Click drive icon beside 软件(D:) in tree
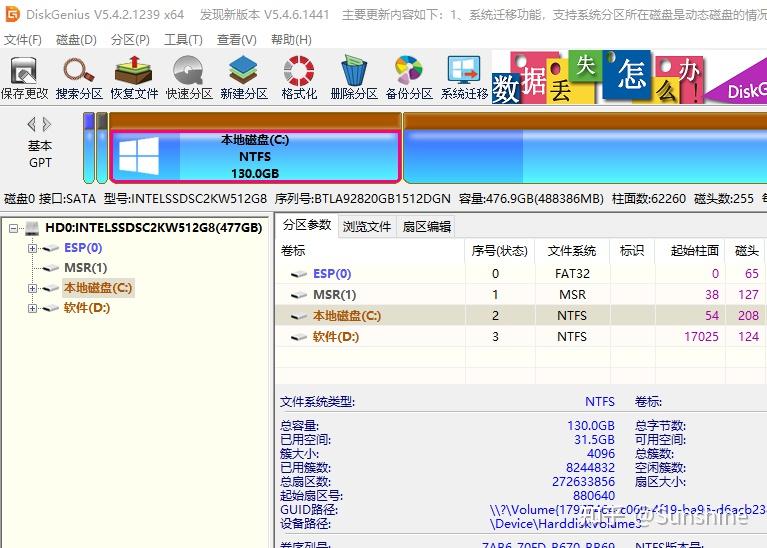The height and width of the screenshot is (548, 767). tap(50, 308)
